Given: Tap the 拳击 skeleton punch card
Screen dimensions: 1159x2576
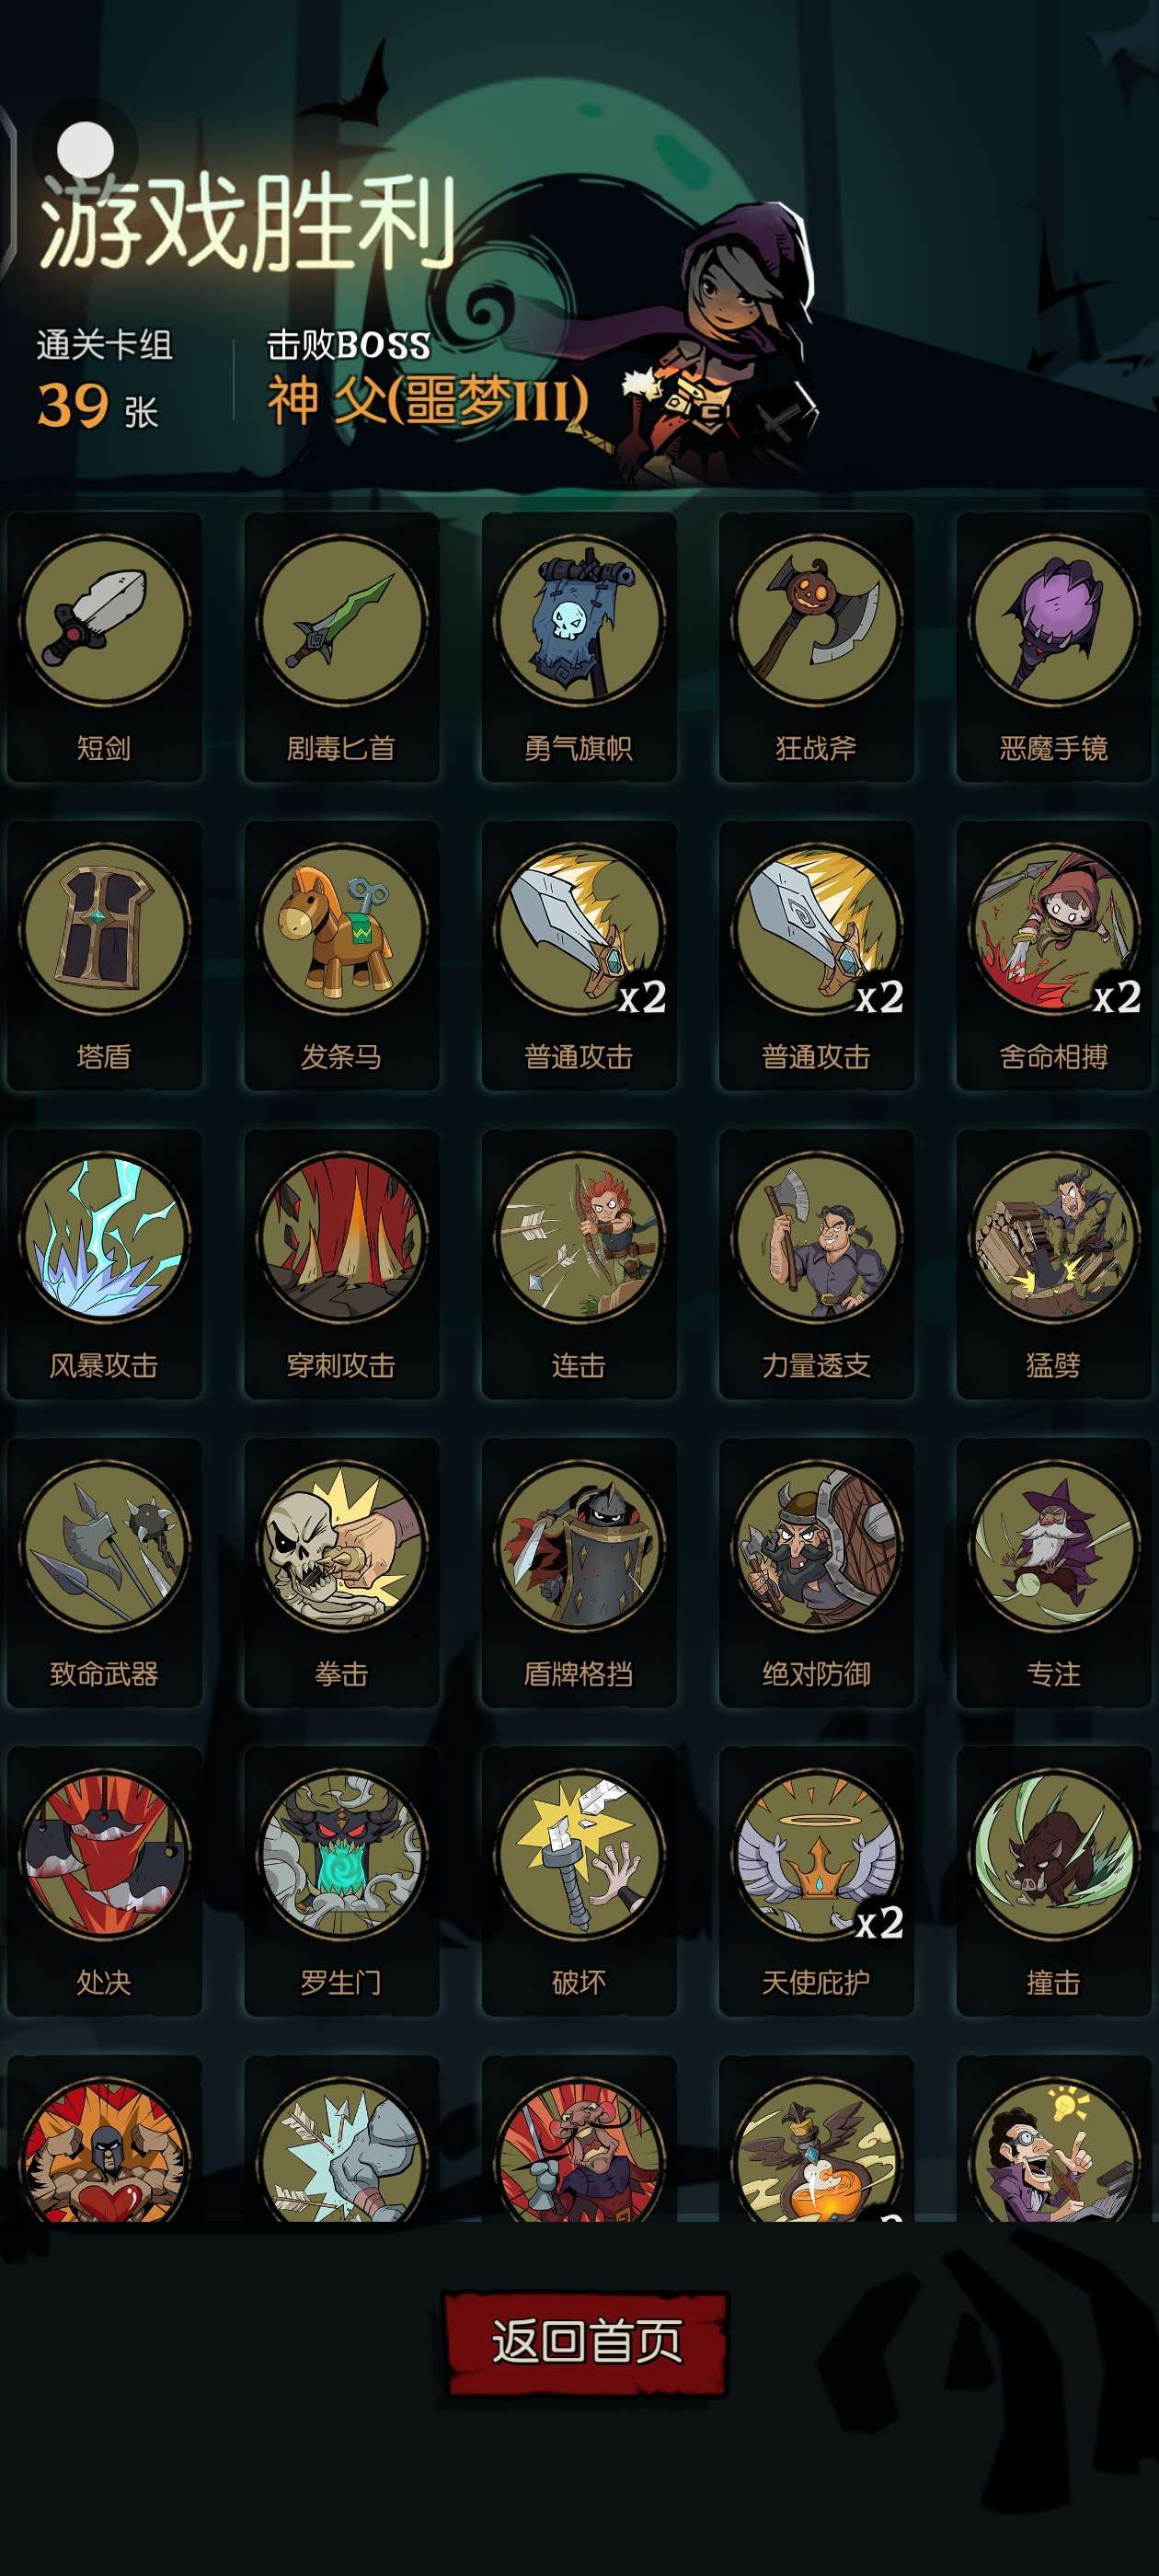Looking at the screenshot, I should tap(341, 1573).
